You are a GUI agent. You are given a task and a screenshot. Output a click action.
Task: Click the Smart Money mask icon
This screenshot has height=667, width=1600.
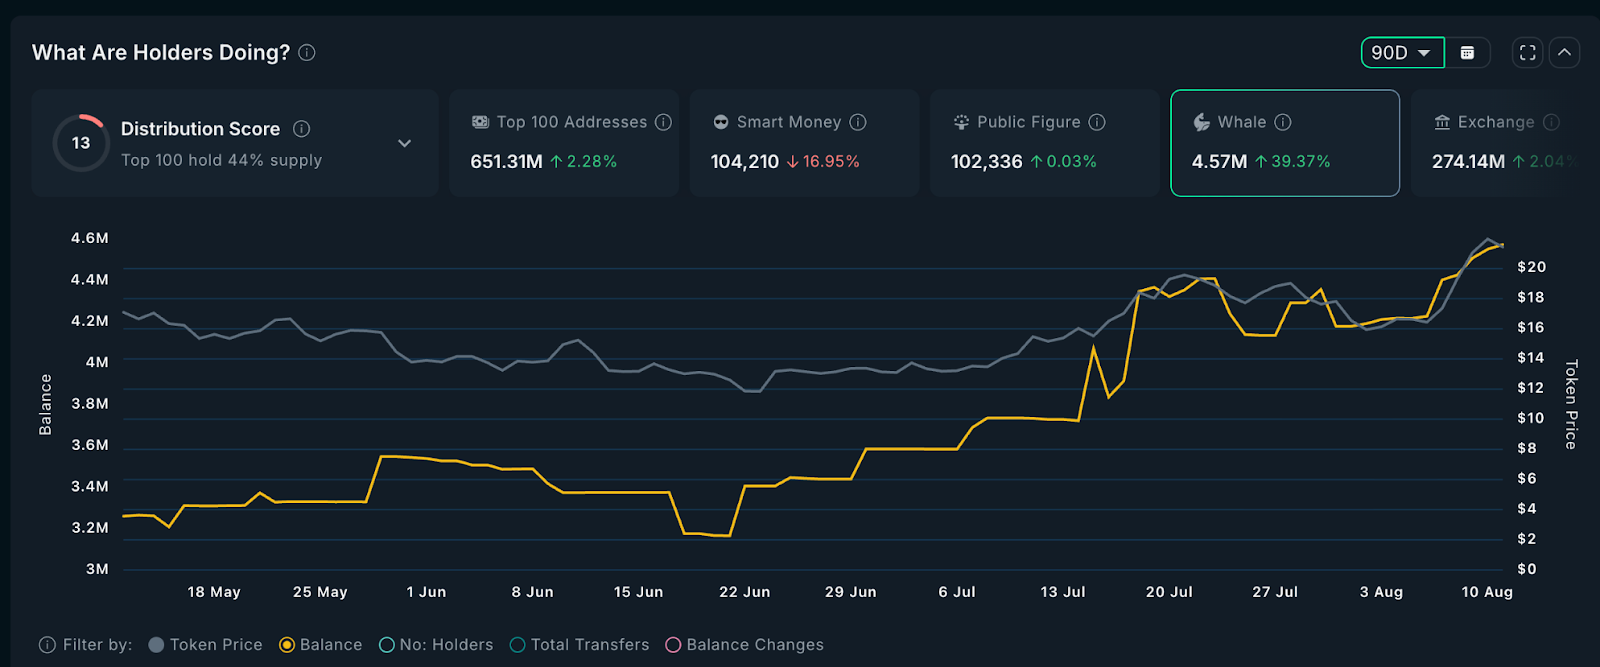[720, 122]
